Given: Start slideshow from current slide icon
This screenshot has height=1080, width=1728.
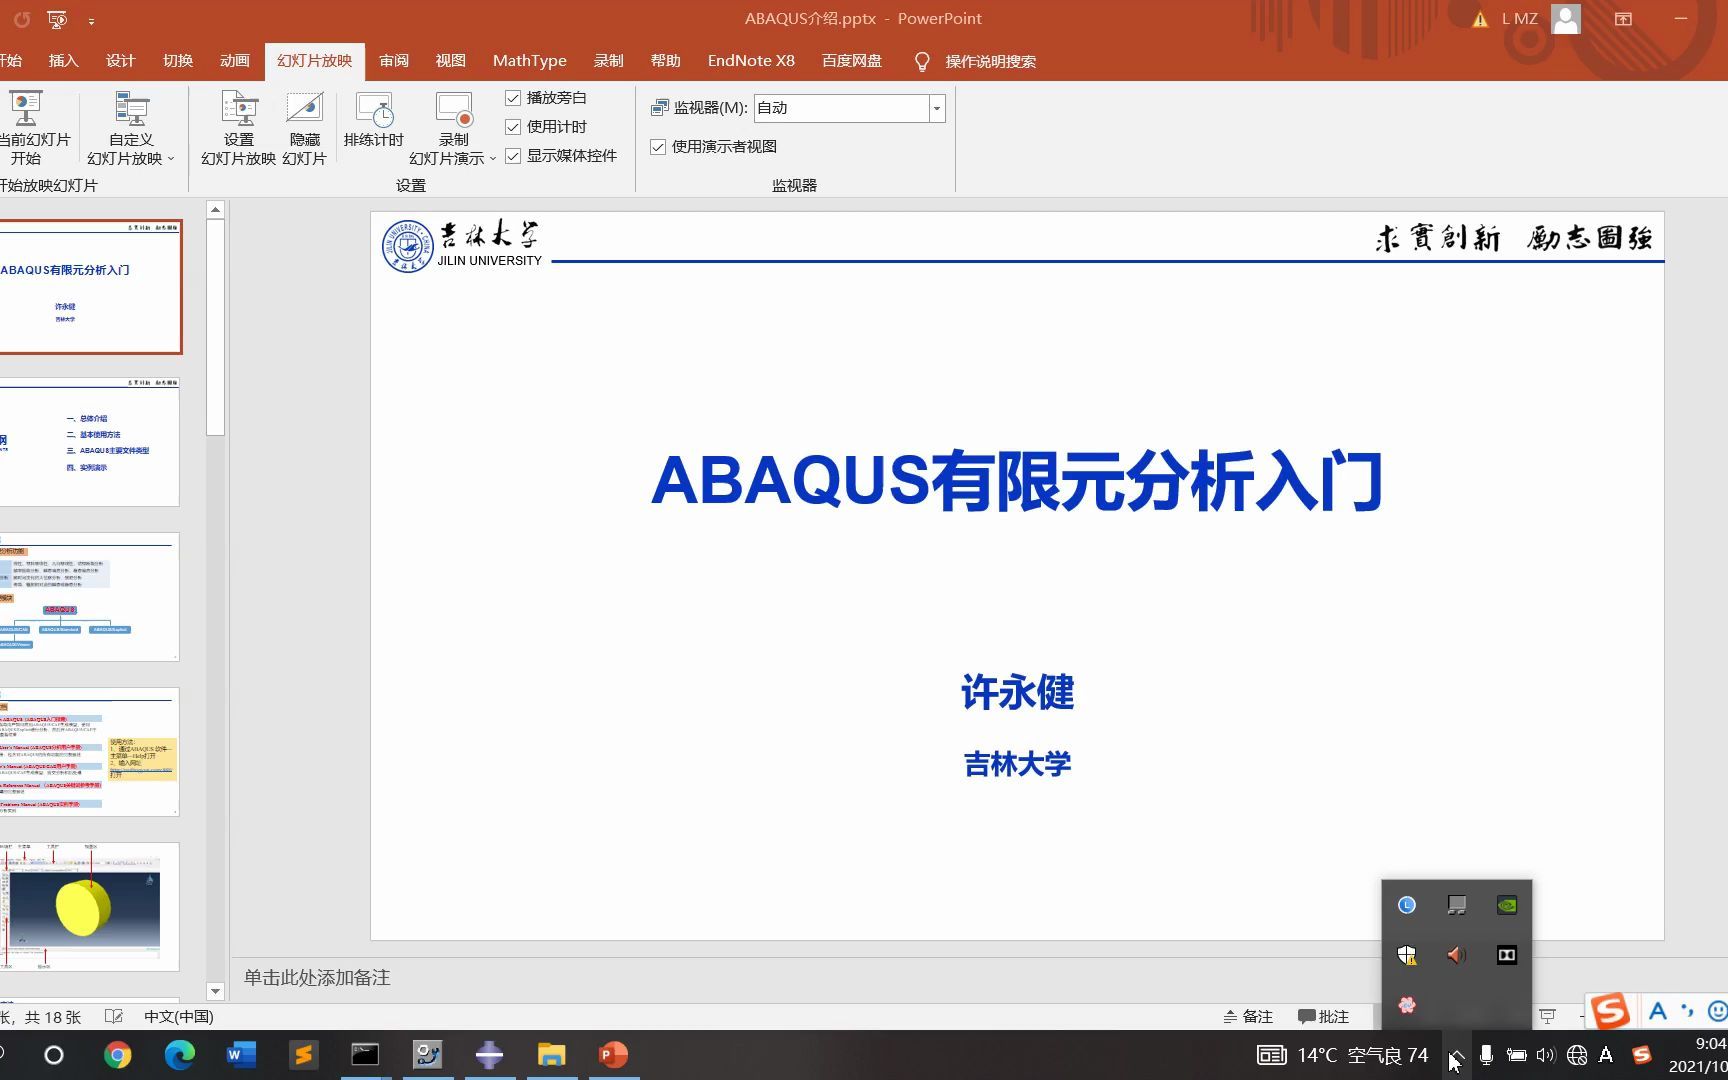Looking at the screenshot, I should (26, 128).
